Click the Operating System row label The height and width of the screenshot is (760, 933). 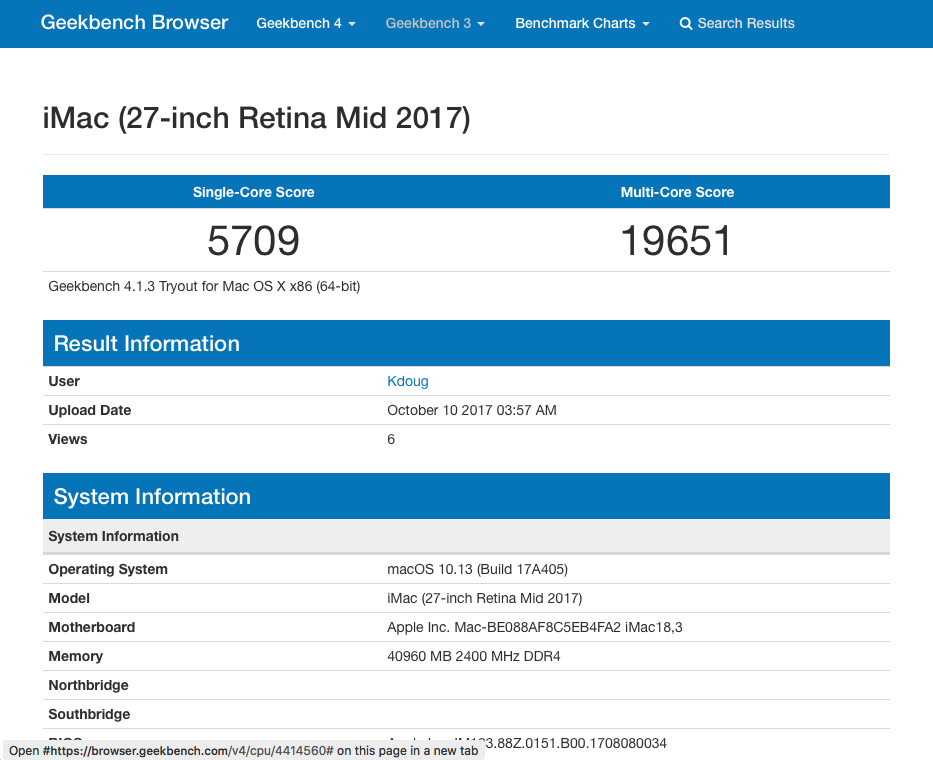(x=108, y=569)
